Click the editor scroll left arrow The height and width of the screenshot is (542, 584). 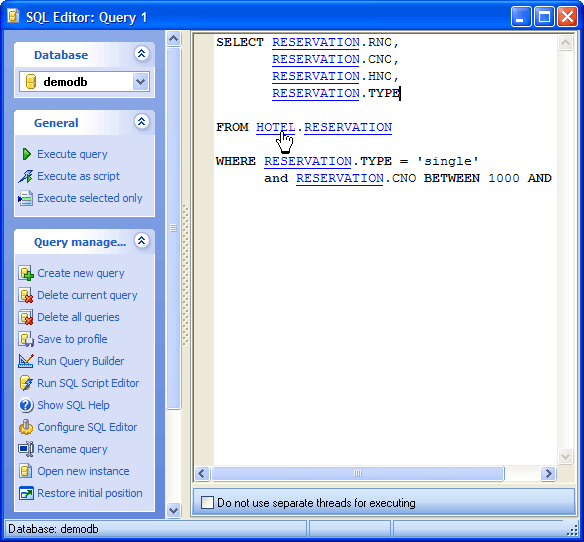tap(201, 473)
